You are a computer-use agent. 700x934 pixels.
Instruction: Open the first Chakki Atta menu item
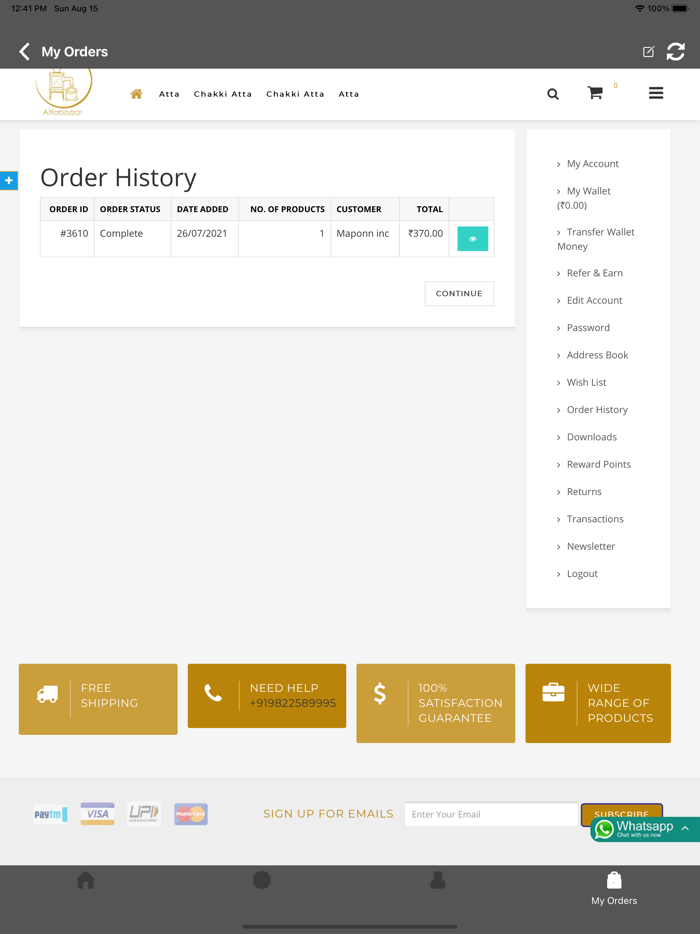point(223,94)
